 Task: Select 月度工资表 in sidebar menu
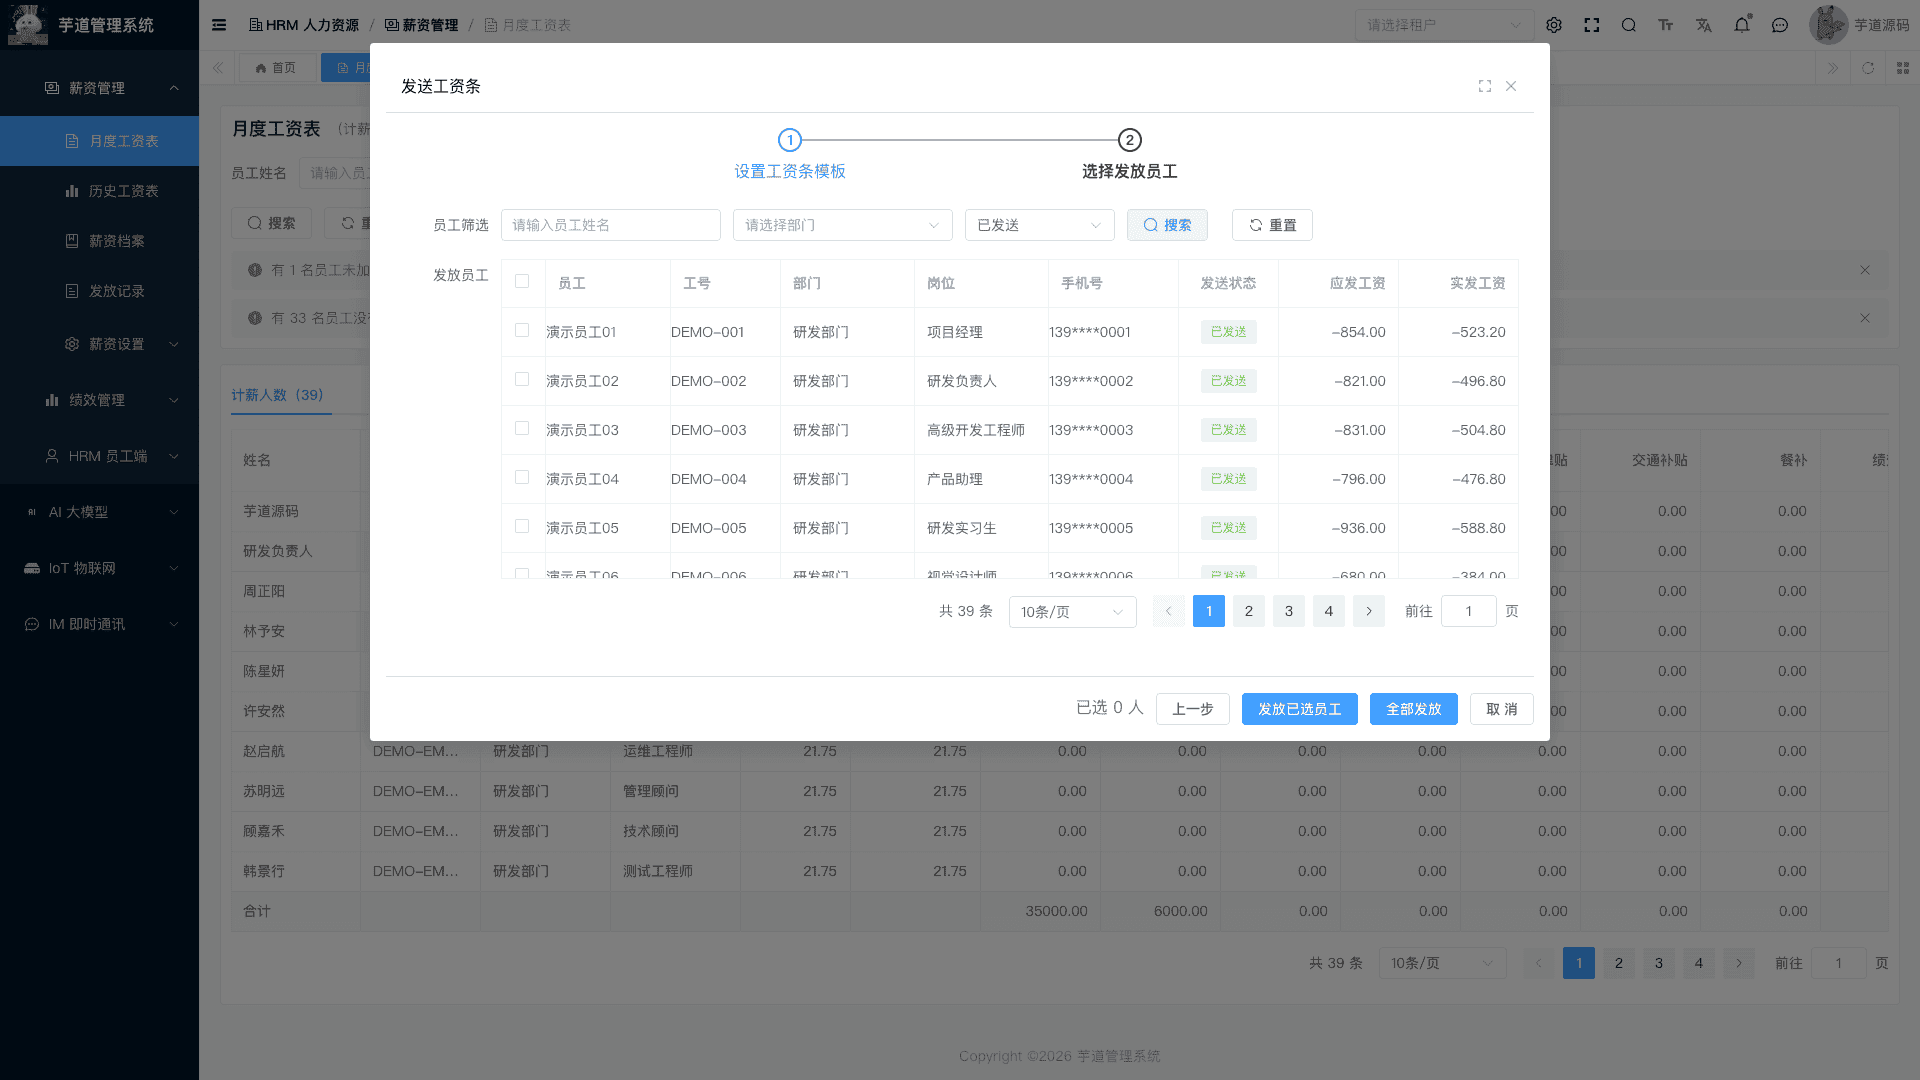pyautogui.click(x=99, y=141)
